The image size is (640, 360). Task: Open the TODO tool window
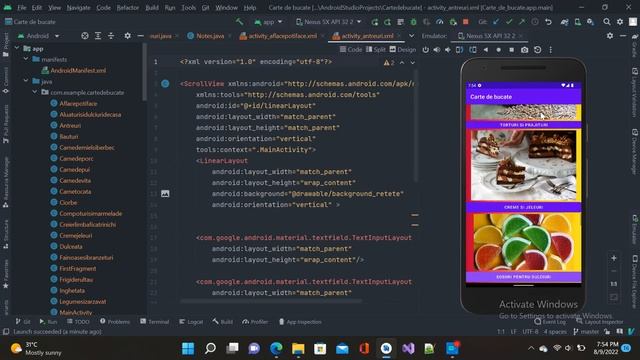(78, 322)
